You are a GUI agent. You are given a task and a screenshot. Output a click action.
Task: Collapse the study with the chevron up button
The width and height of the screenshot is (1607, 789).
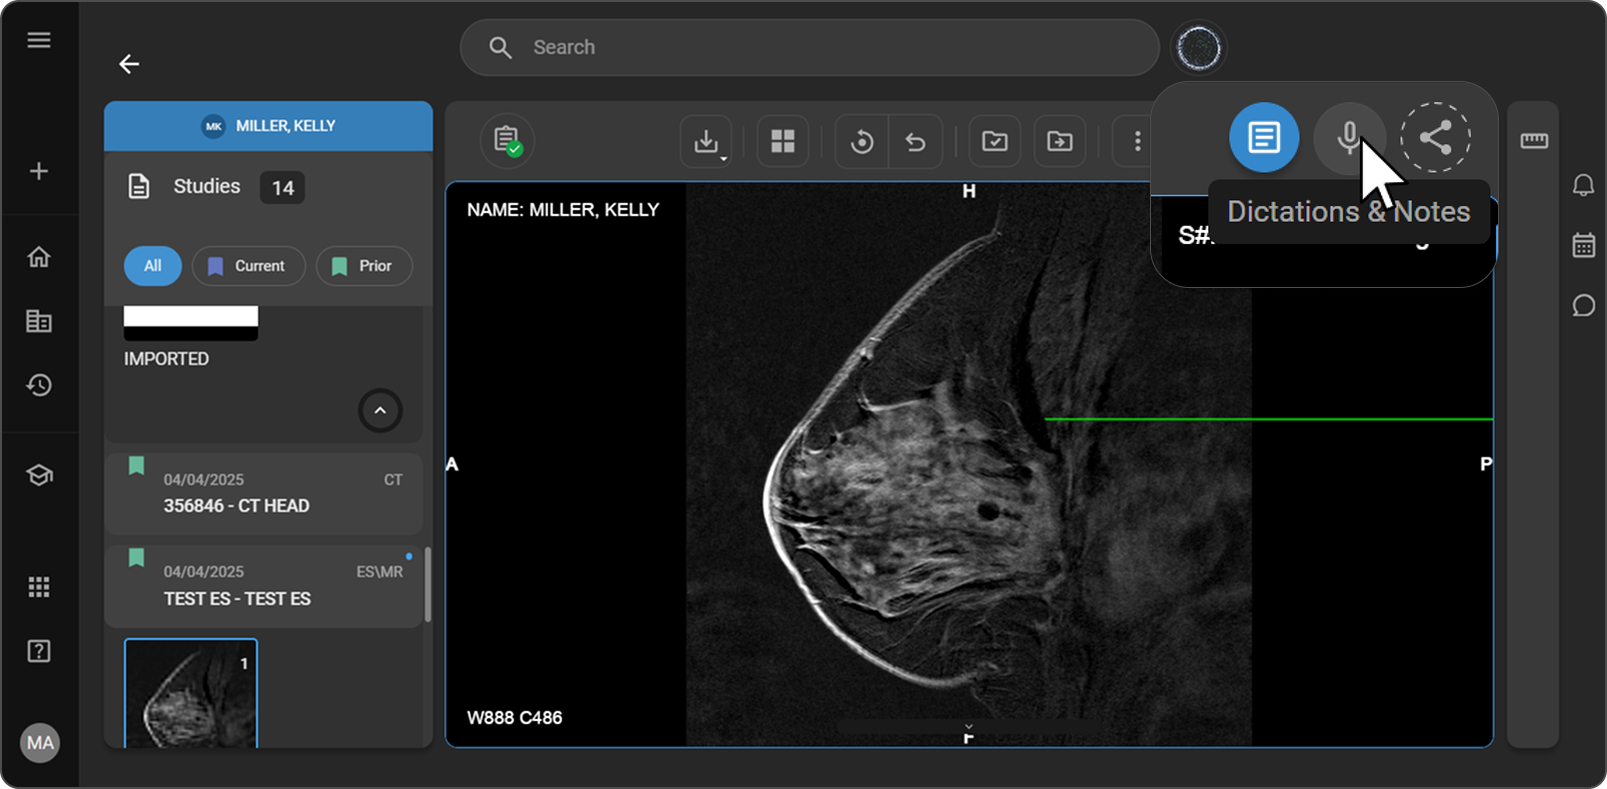click(380, 410)
